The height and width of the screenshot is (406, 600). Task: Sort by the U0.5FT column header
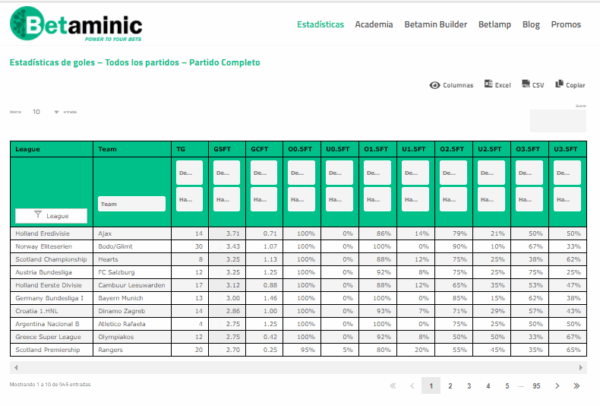click(x=340, y=149)
